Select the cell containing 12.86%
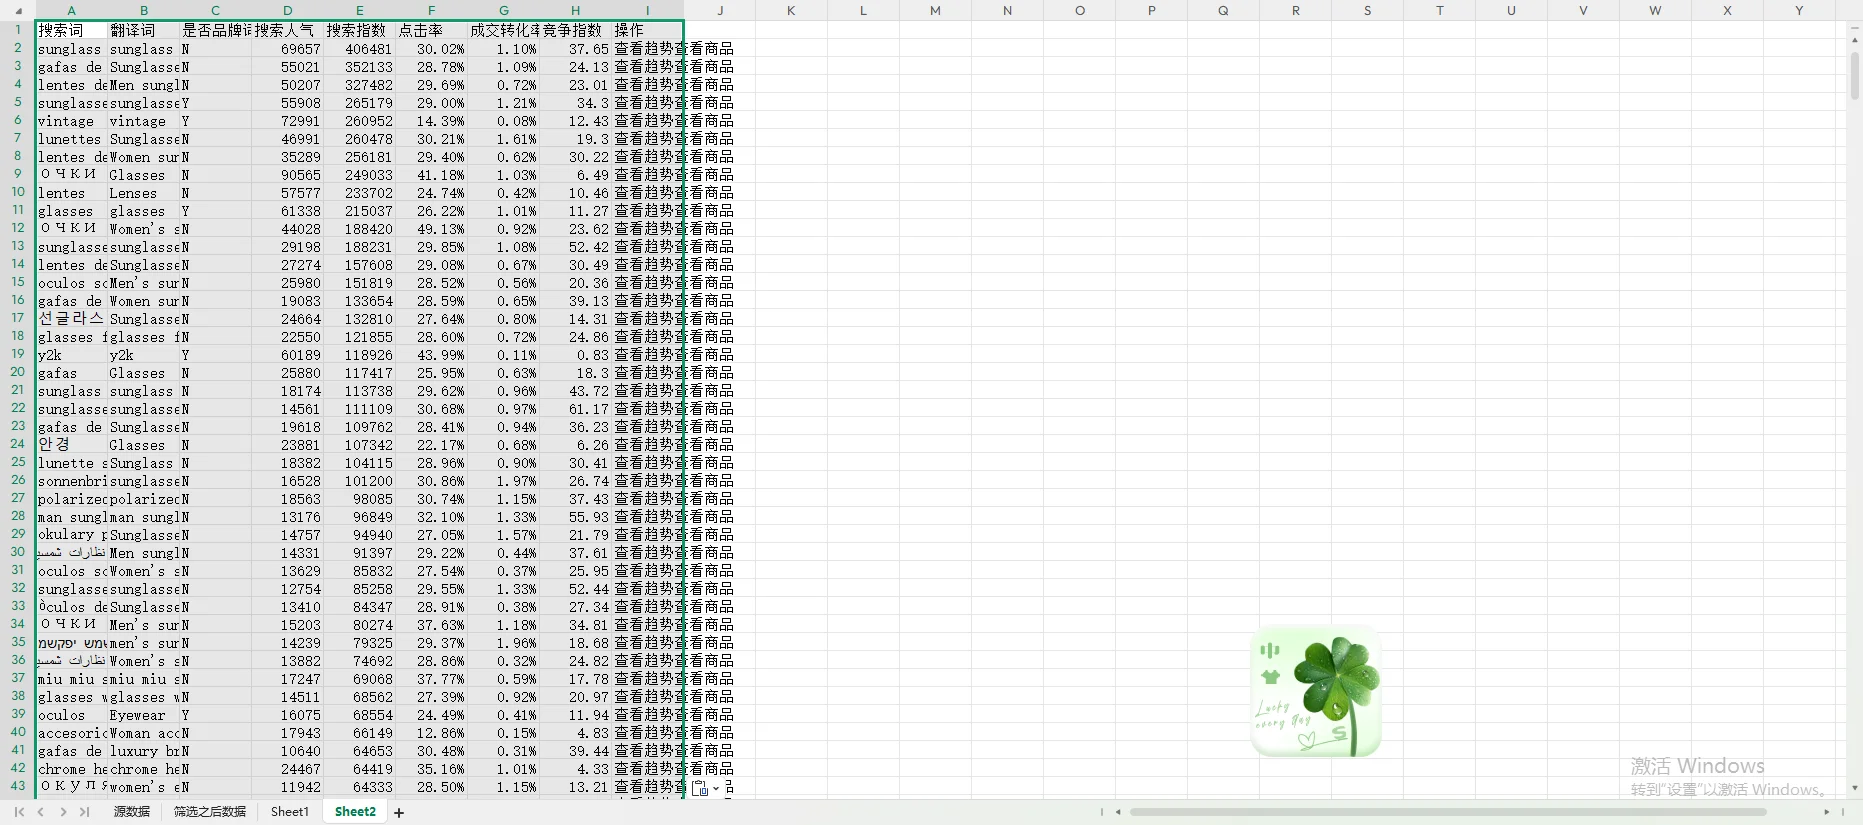This screenshot has width=1863, height=825. point(431,733)
